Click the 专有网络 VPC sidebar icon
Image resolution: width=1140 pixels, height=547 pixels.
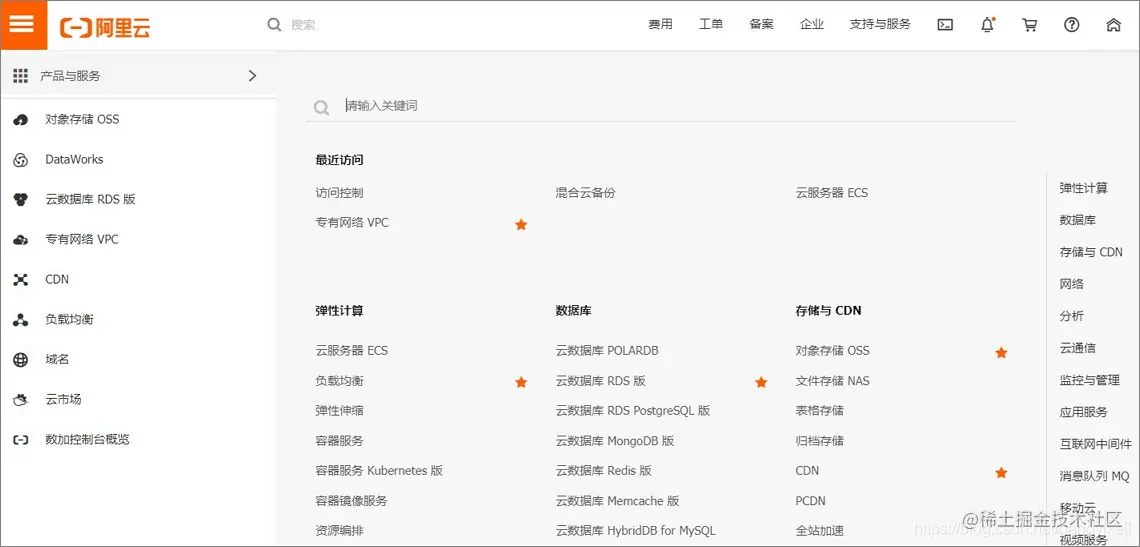pos(21,240)
